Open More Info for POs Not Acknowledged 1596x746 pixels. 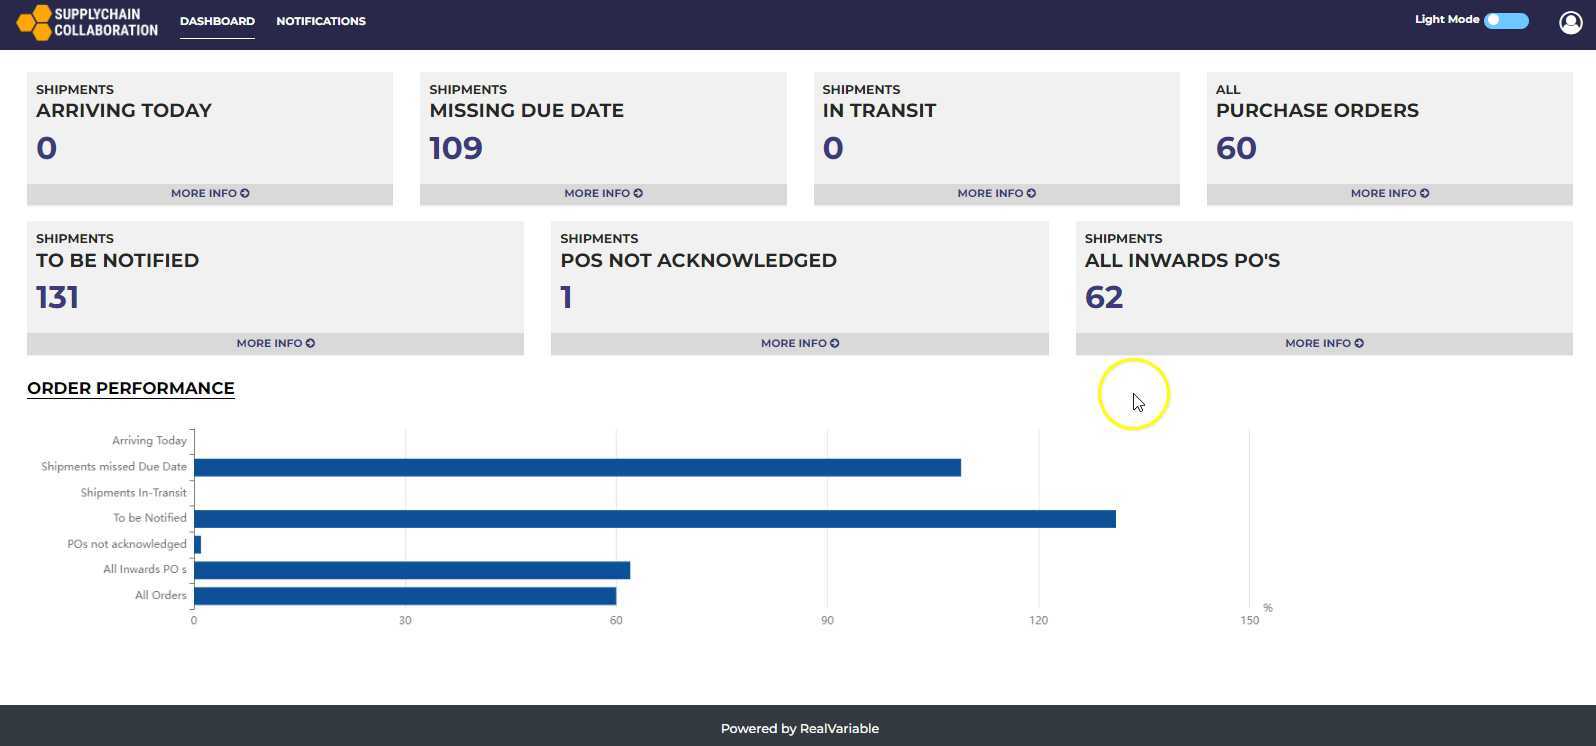pyautogui.click(x=800, y=343)
